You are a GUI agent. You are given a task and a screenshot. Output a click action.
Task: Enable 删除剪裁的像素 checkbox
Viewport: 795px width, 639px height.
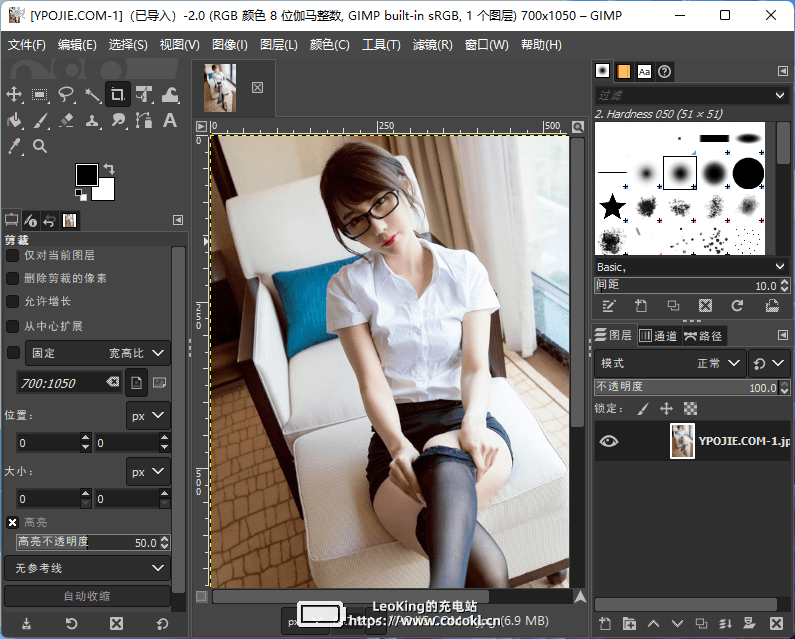pos(13,278)
